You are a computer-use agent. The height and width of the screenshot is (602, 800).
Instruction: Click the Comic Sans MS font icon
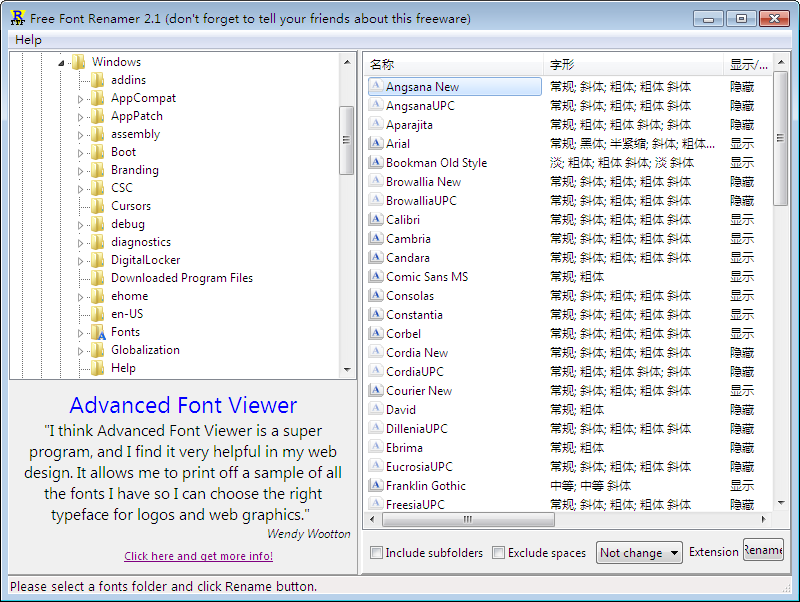coord(376,276)
